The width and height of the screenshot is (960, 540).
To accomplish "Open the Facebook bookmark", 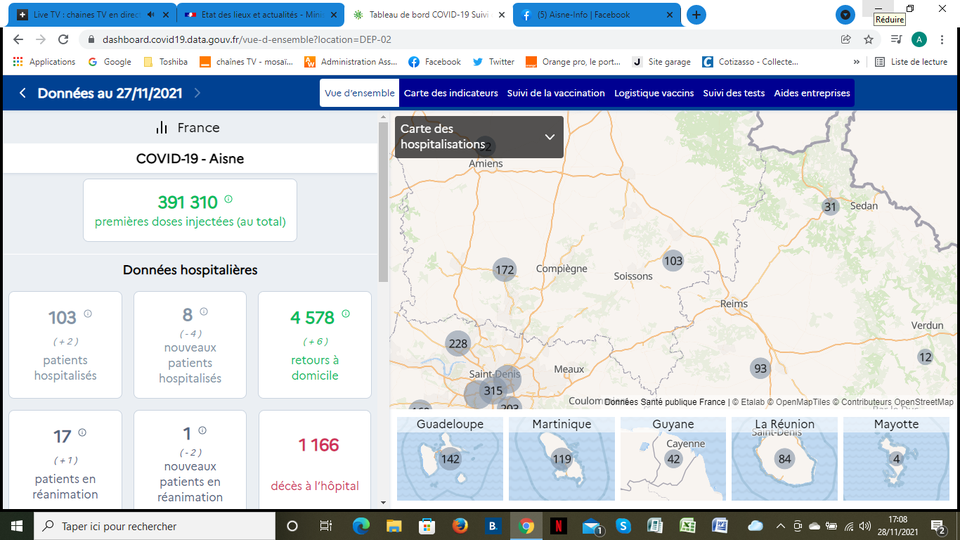I will click(435, 62).
